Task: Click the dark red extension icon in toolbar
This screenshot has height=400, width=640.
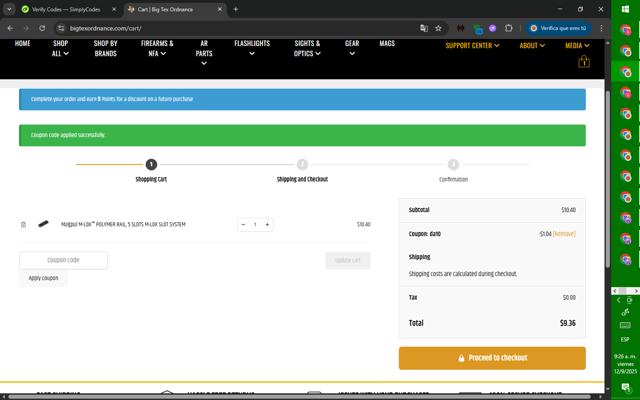Action: click(x=460, y=28)
